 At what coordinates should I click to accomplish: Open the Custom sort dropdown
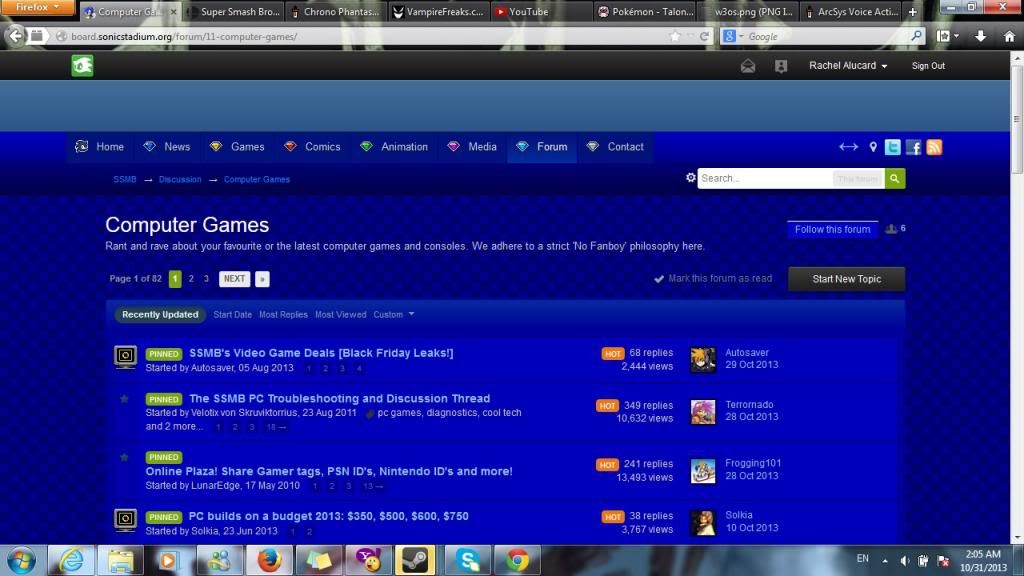click(x=393, y=314)
